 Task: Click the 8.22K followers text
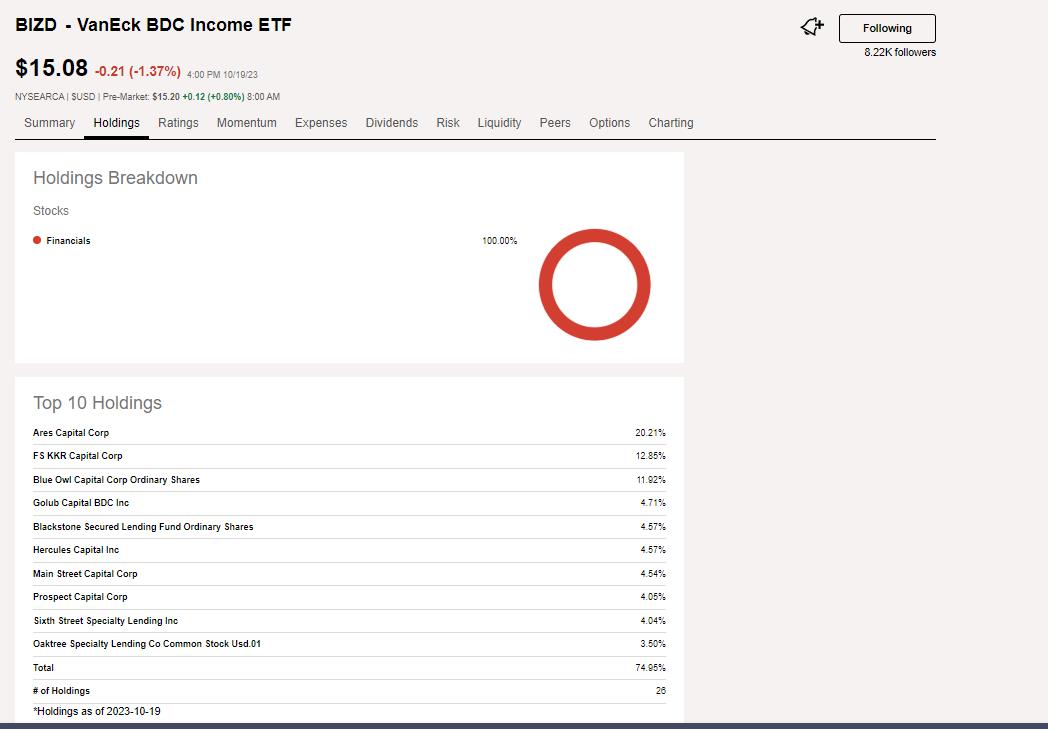[900, 52]
